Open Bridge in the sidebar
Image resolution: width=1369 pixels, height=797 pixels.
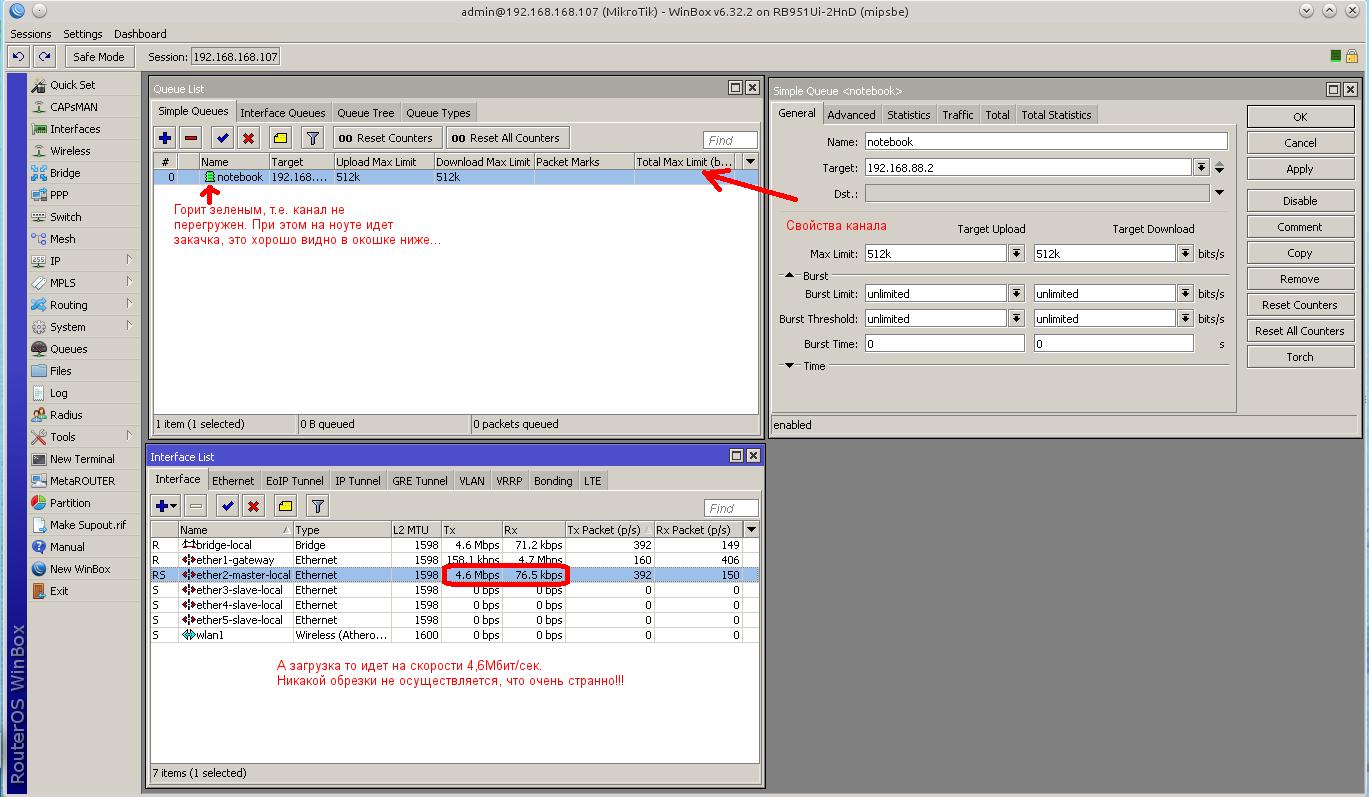pos(65,173)
